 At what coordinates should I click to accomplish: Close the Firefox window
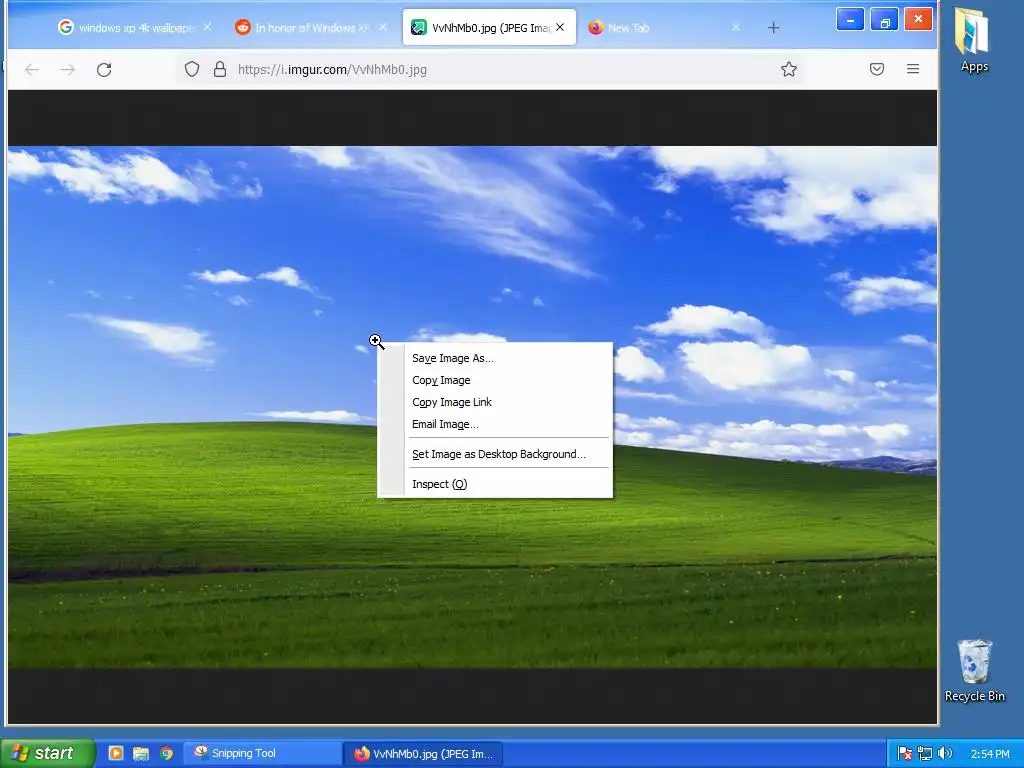coord(918,20)
